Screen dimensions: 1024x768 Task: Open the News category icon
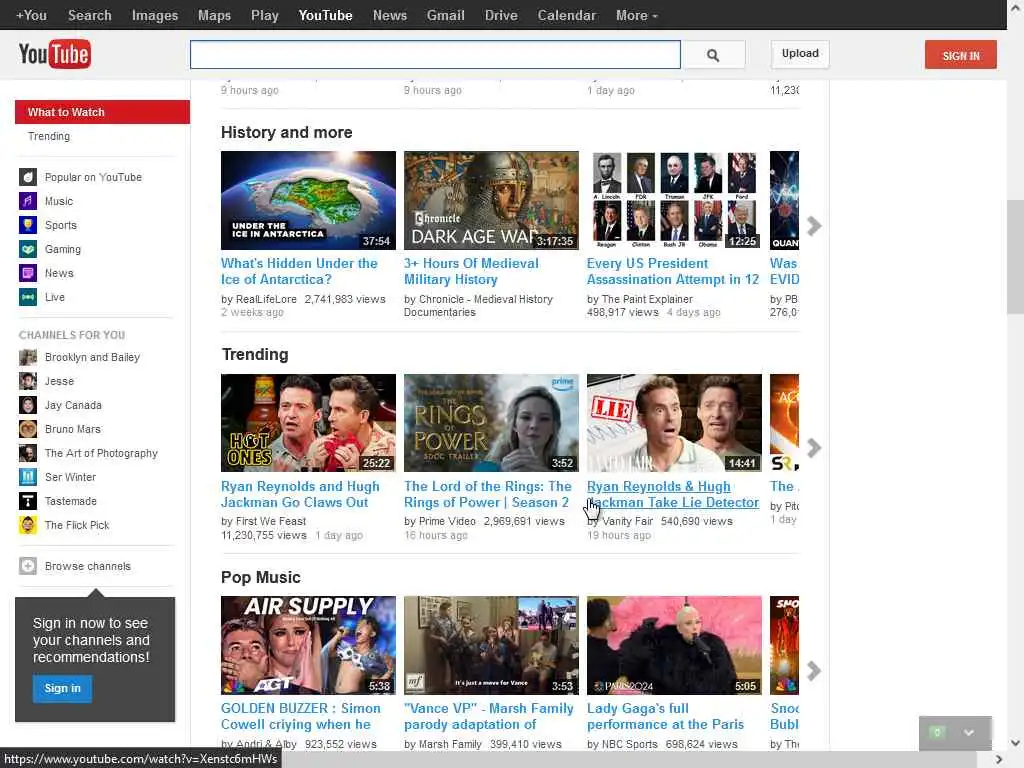tap(27, 273)
